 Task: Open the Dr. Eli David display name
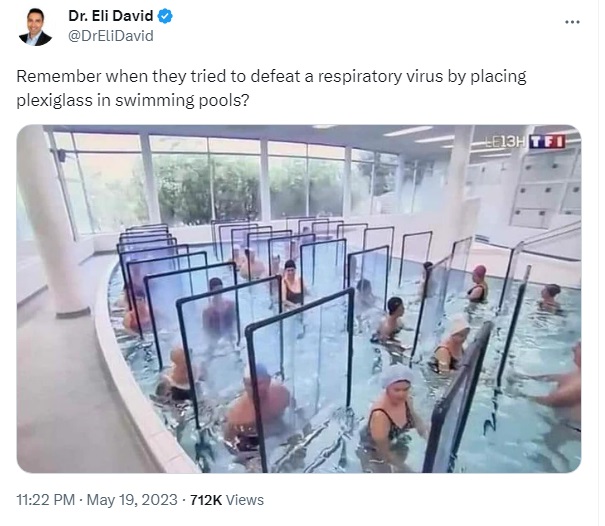point(111,16)
